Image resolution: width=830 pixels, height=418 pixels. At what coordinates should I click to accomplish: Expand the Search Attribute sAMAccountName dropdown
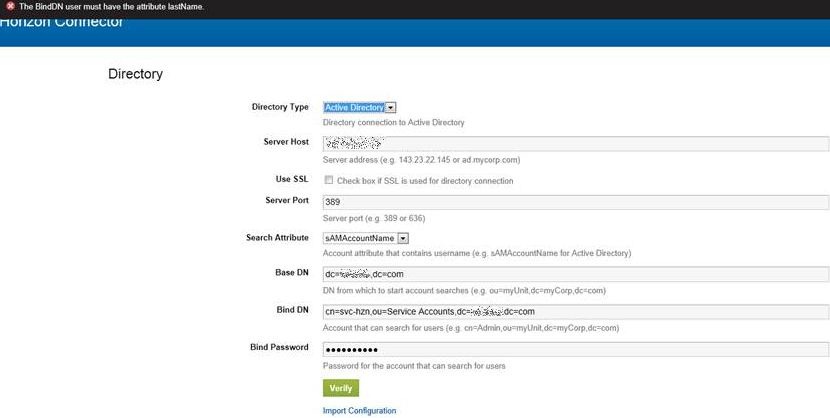[x=366, y=239]
